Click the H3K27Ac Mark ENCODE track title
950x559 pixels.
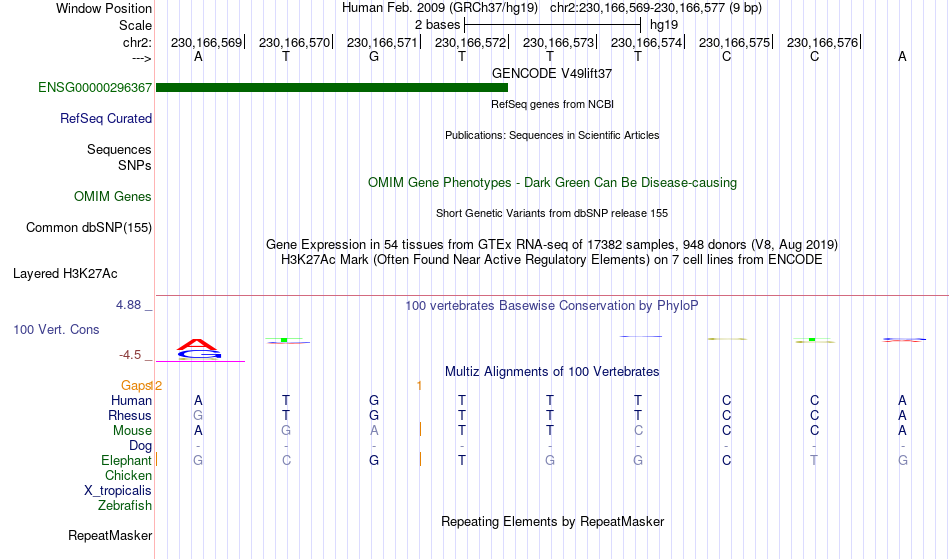(x=552, y=260)
